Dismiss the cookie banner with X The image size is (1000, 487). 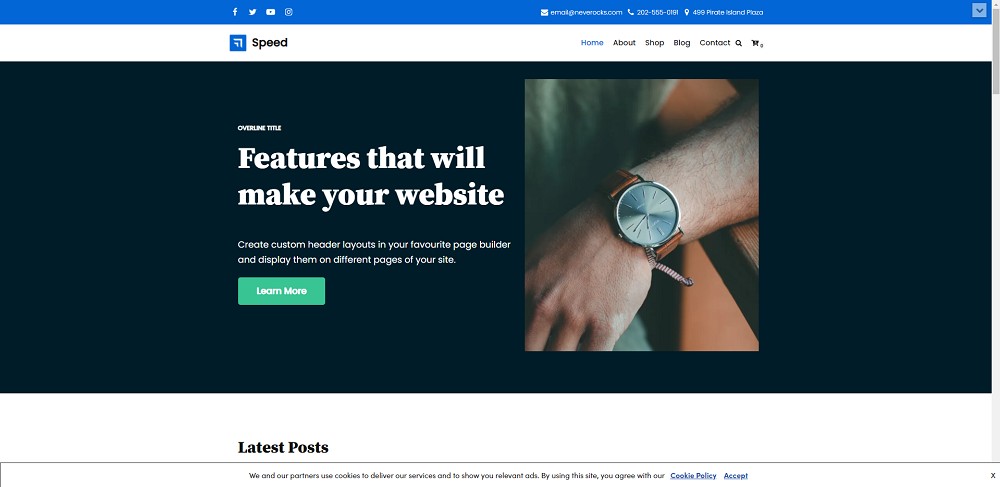pyautogui.click(x=991, y=476)
